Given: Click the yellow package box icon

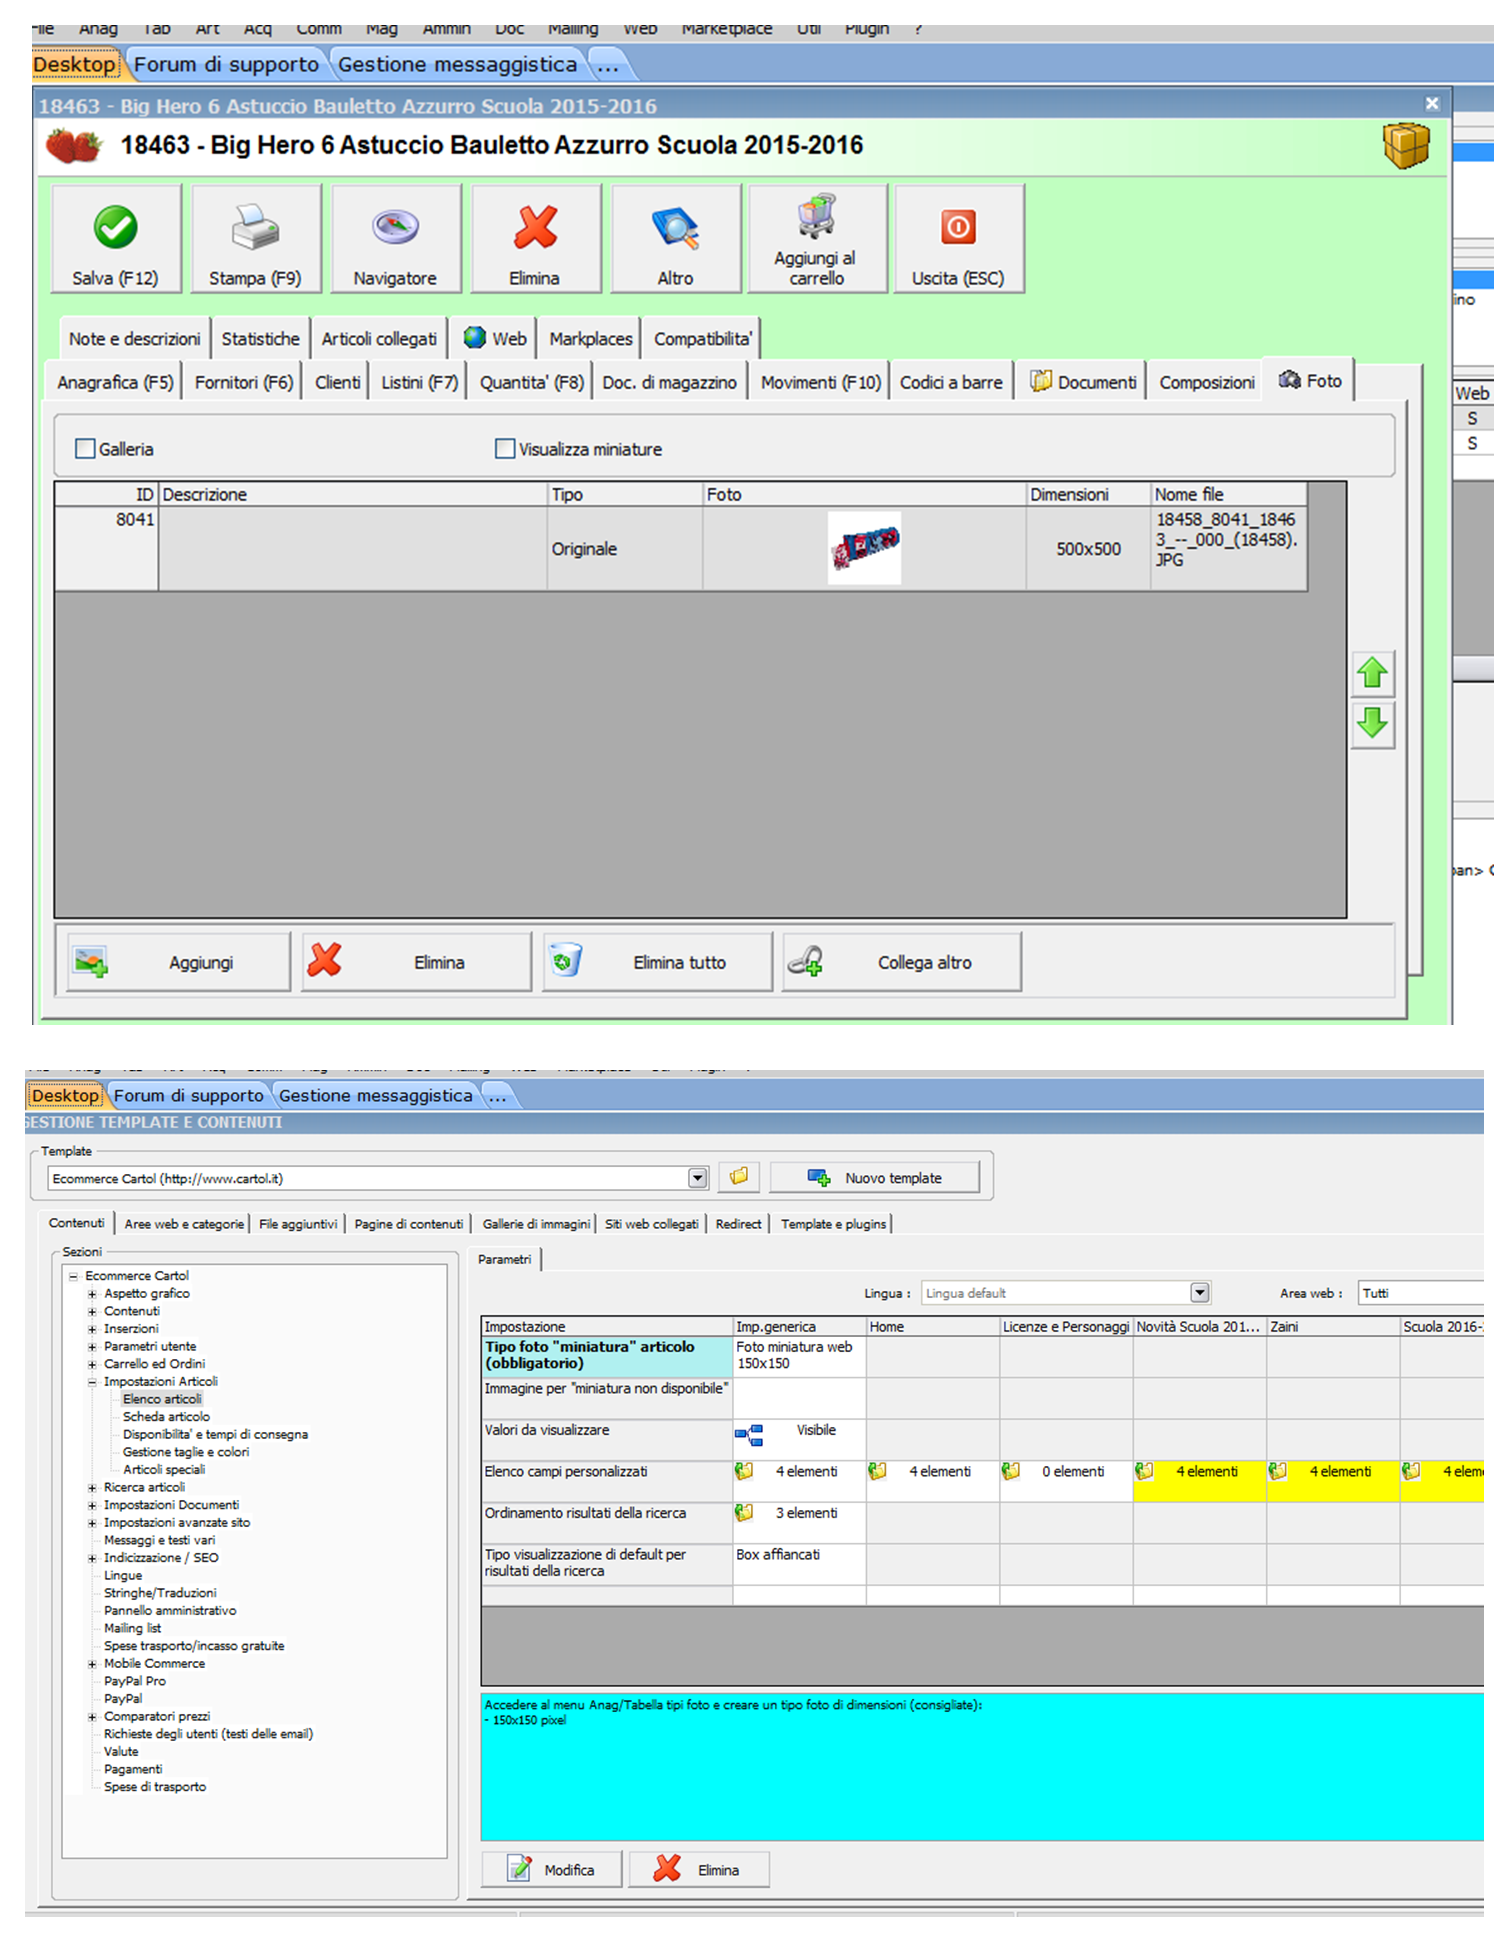Looking at the screenshot, I should coord(1406,146).
